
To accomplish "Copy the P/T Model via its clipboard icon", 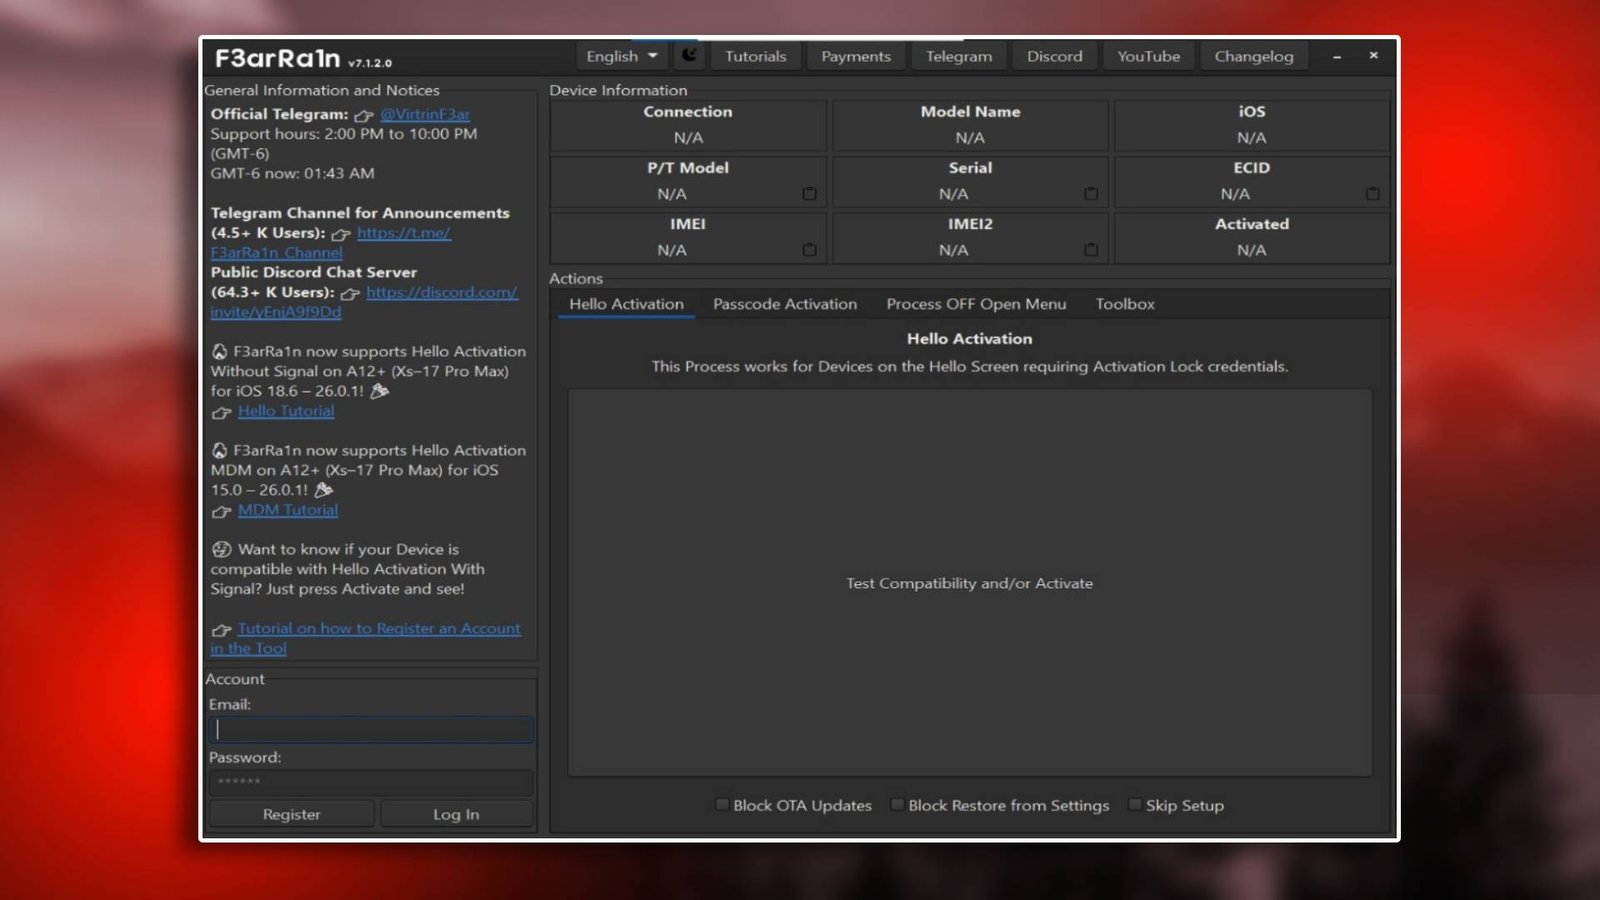I will (x=808, y=193).
